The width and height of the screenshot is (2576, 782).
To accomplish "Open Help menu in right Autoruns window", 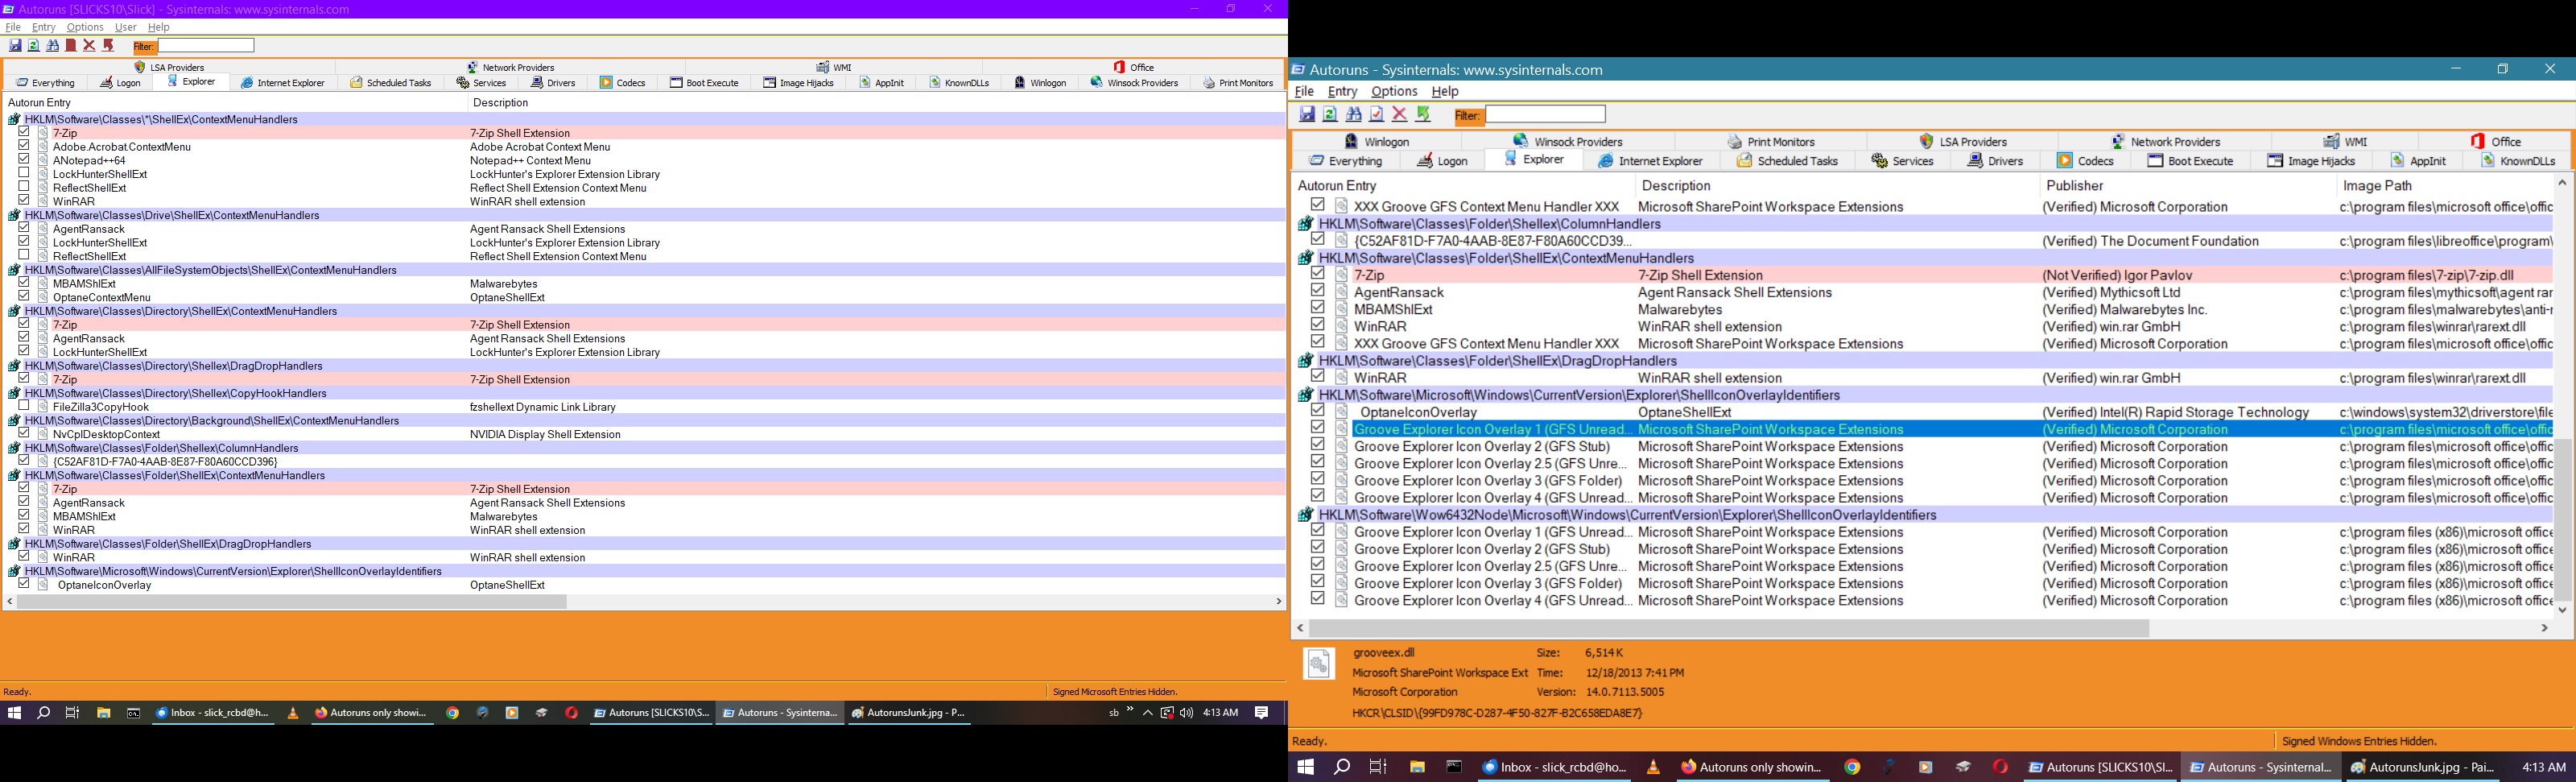I will click(1445, 91).
